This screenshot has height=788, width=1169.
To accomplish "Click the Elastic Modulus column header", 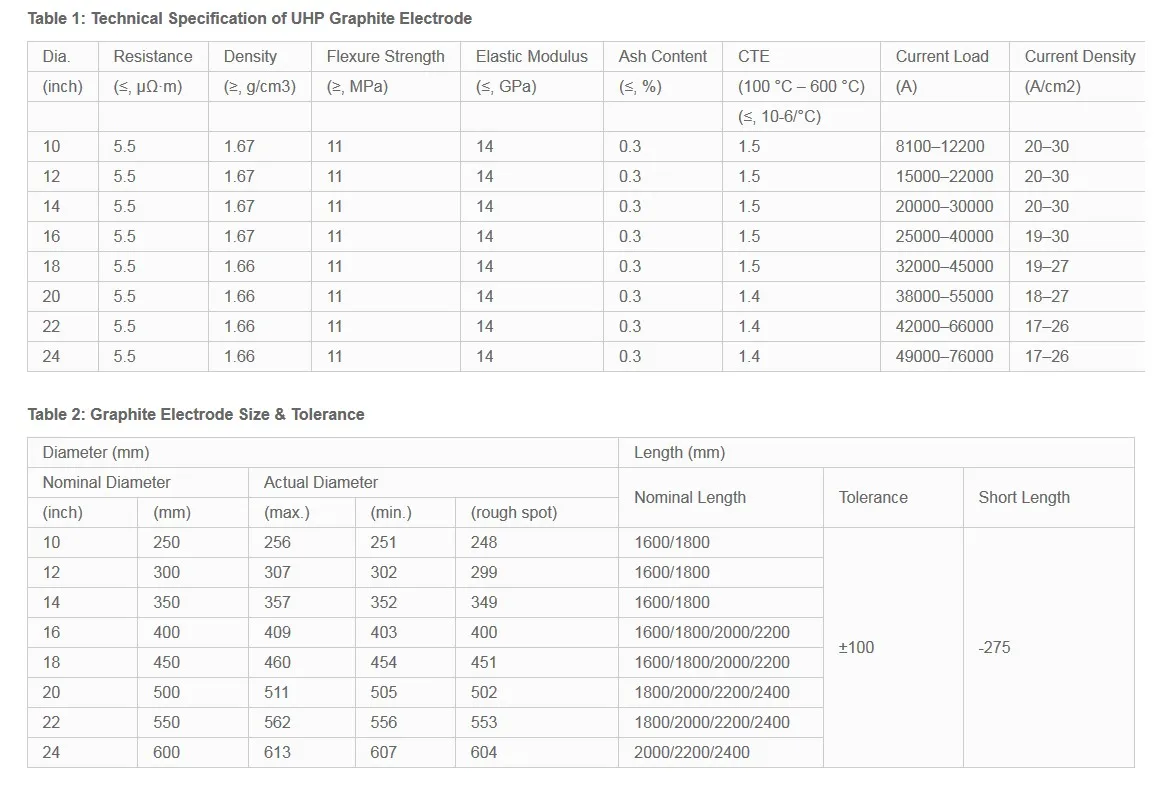I will (531, 56).
